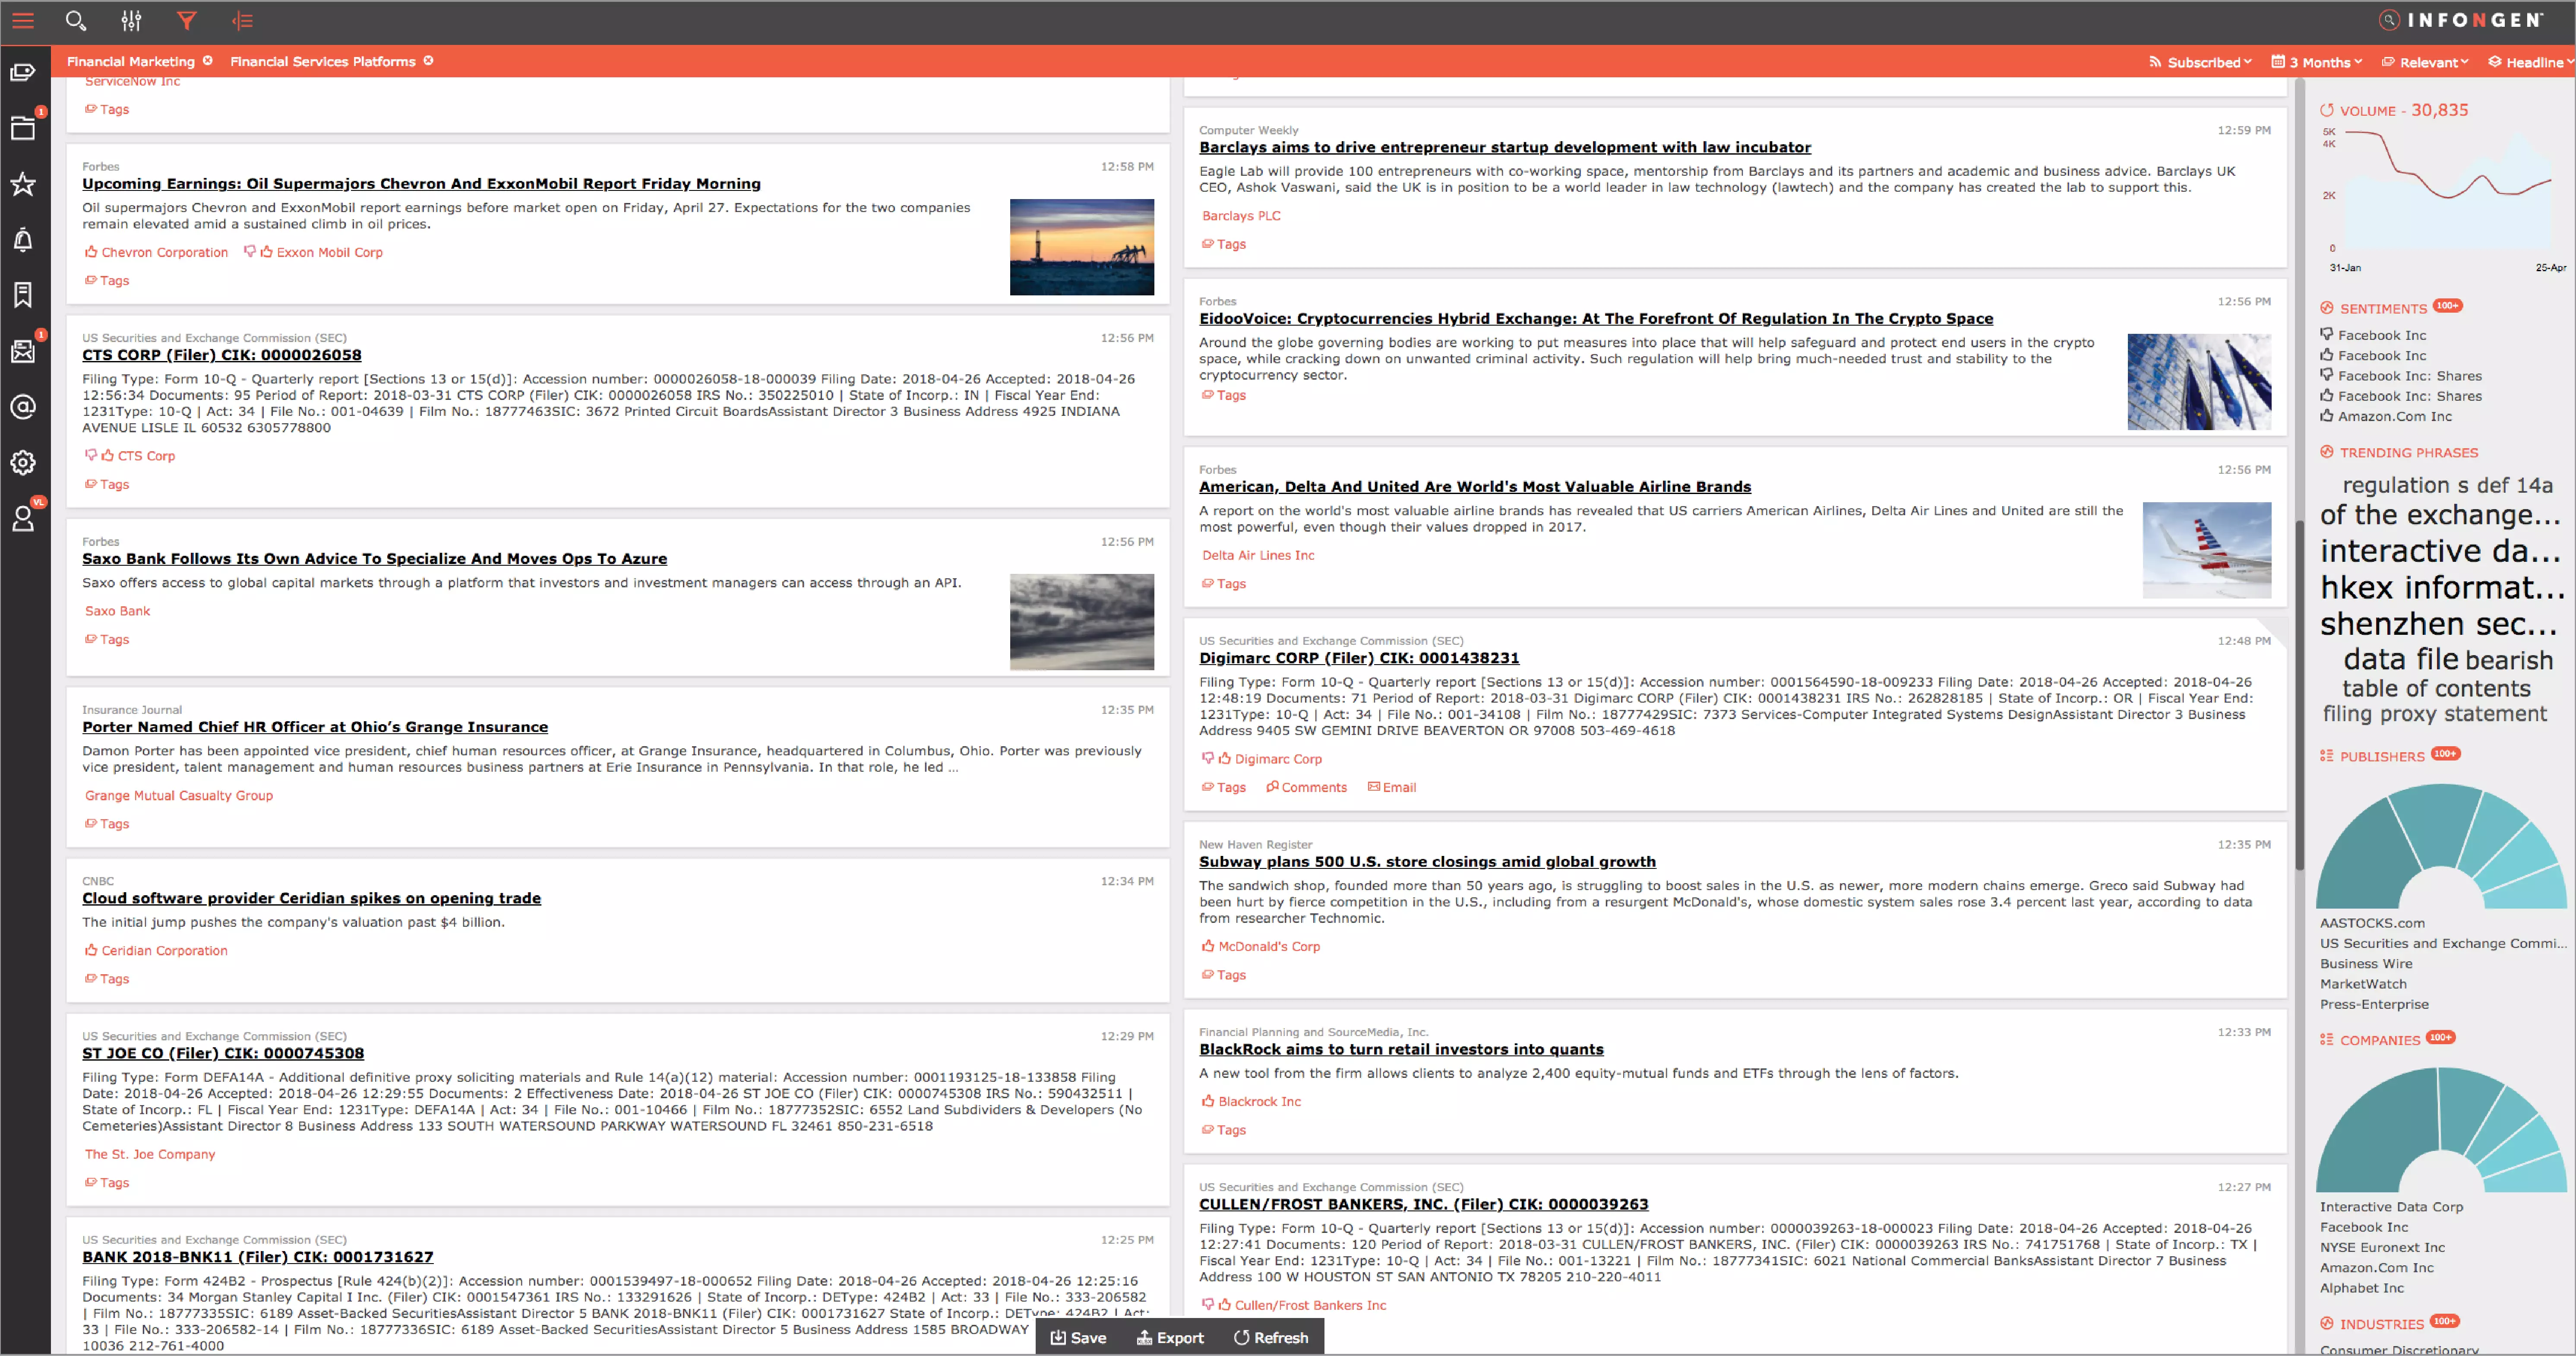The image size is (2576, 1356).
Task: Close the Financial Services Platforms tab
Action: click(428, 61)
